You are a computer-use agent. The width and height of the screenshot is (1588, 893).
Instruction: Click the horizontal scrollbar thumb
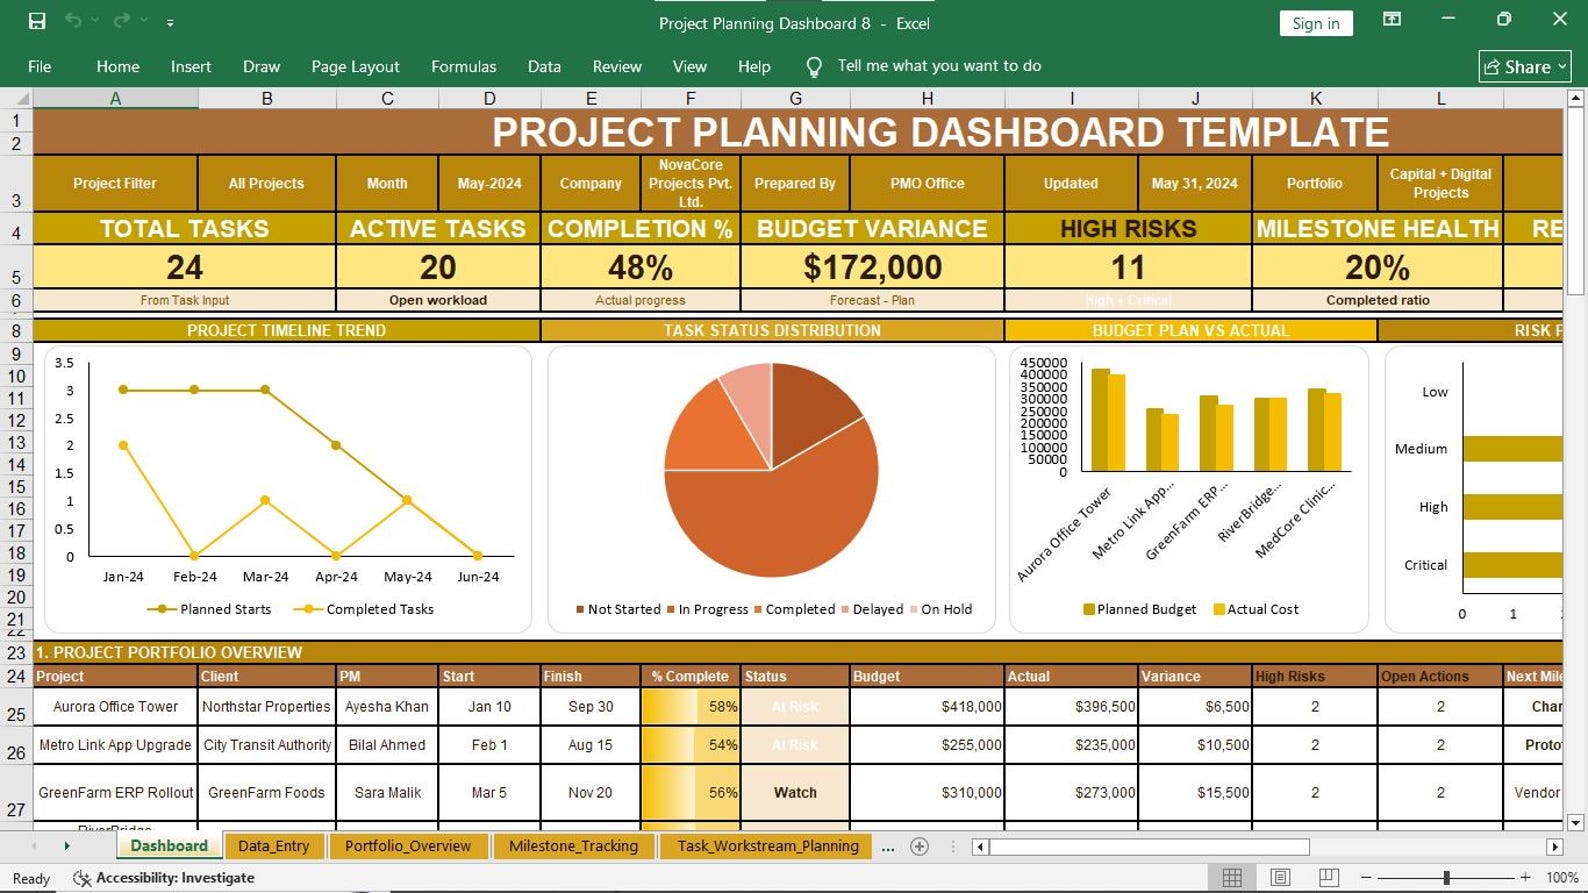(x=1149, y=847)
